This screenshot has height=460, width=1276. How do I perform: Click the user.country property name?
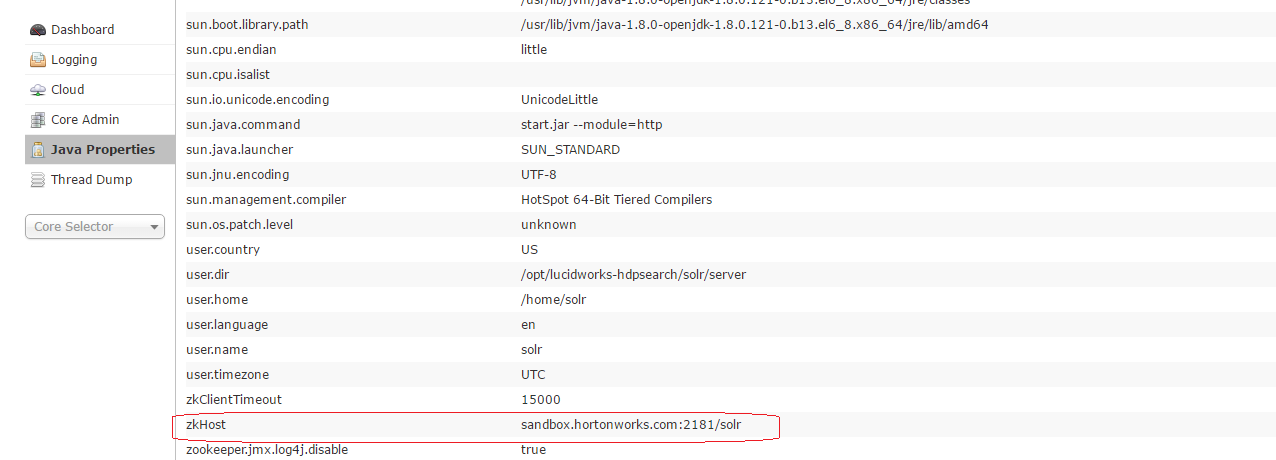pos(223,250)
